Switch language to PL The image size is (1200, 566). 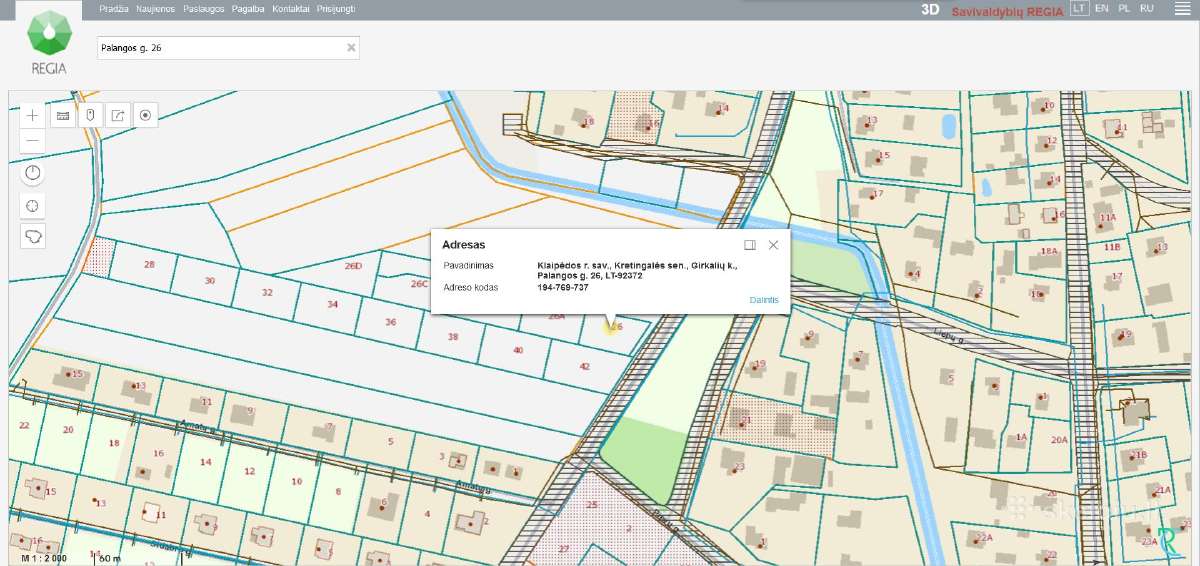[1124, 8]
